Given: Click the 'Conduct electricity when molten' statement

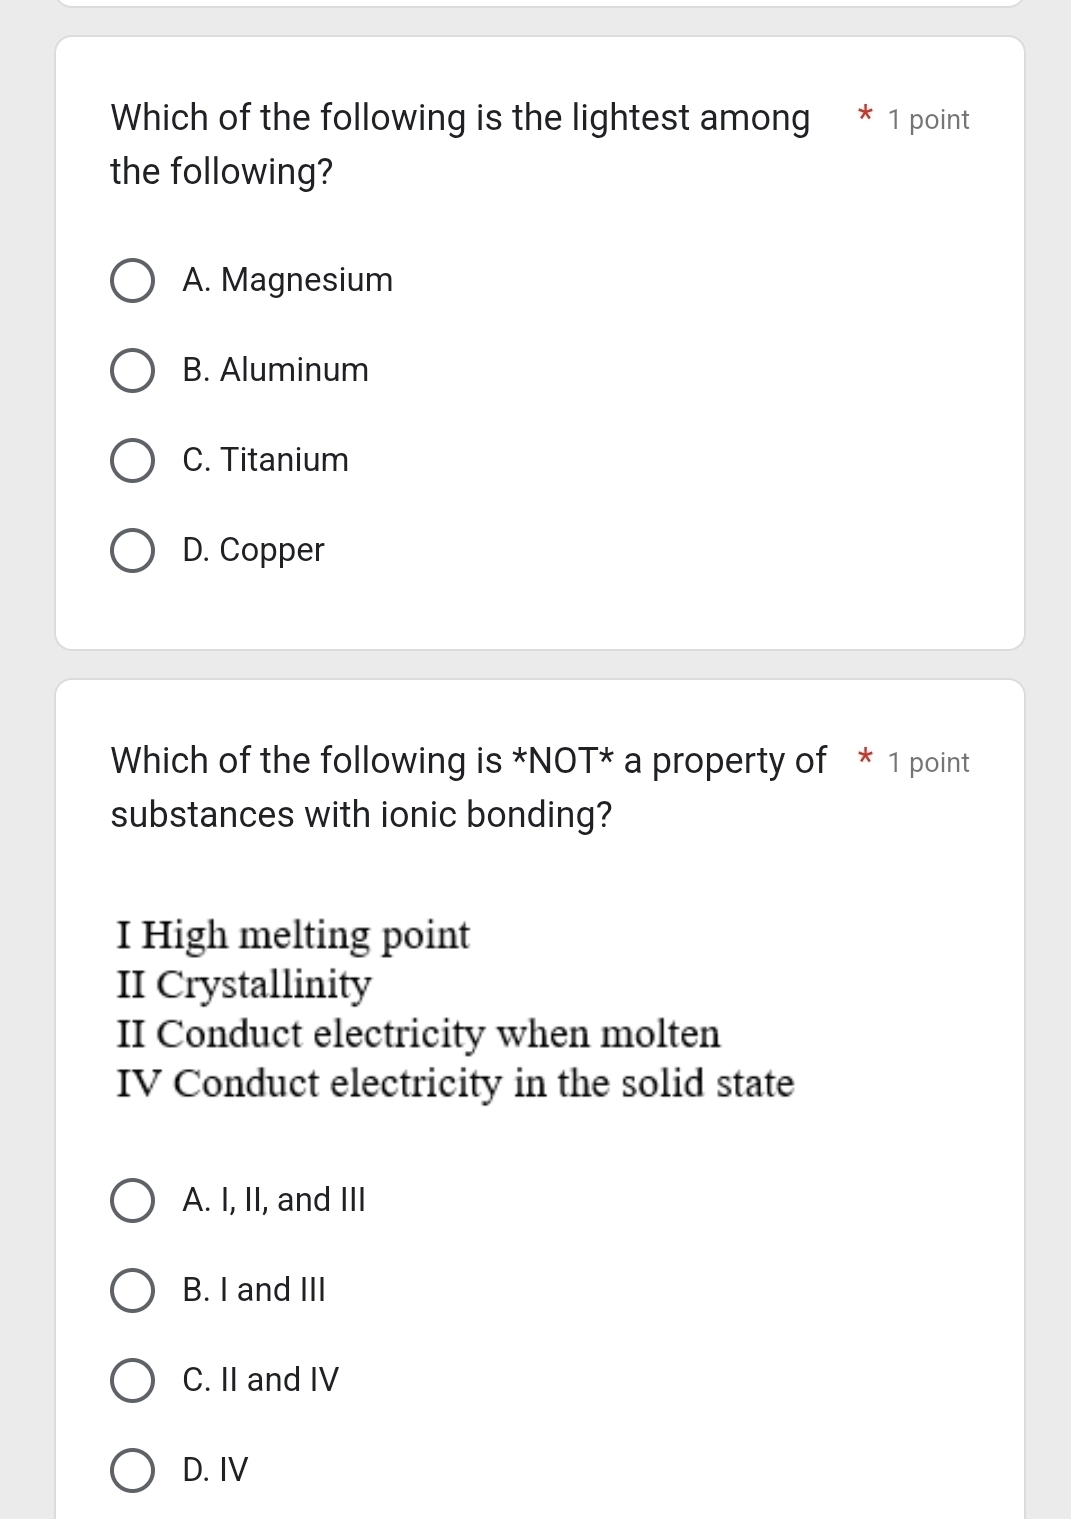Looking at the screenshot, I should coord(418,1033).
